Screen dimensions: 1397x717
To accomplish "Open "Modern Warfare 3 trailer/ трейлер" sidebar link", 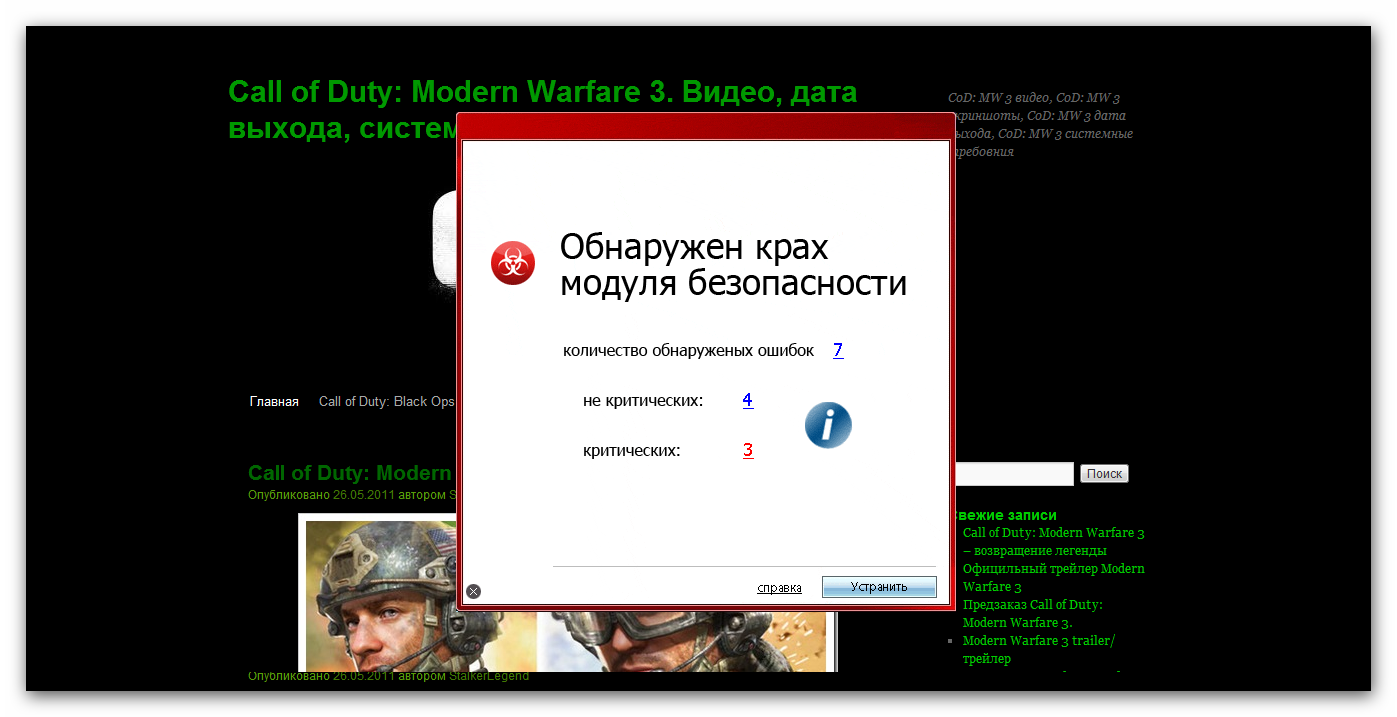I will pyautogui.click(x=1039, y=650).
